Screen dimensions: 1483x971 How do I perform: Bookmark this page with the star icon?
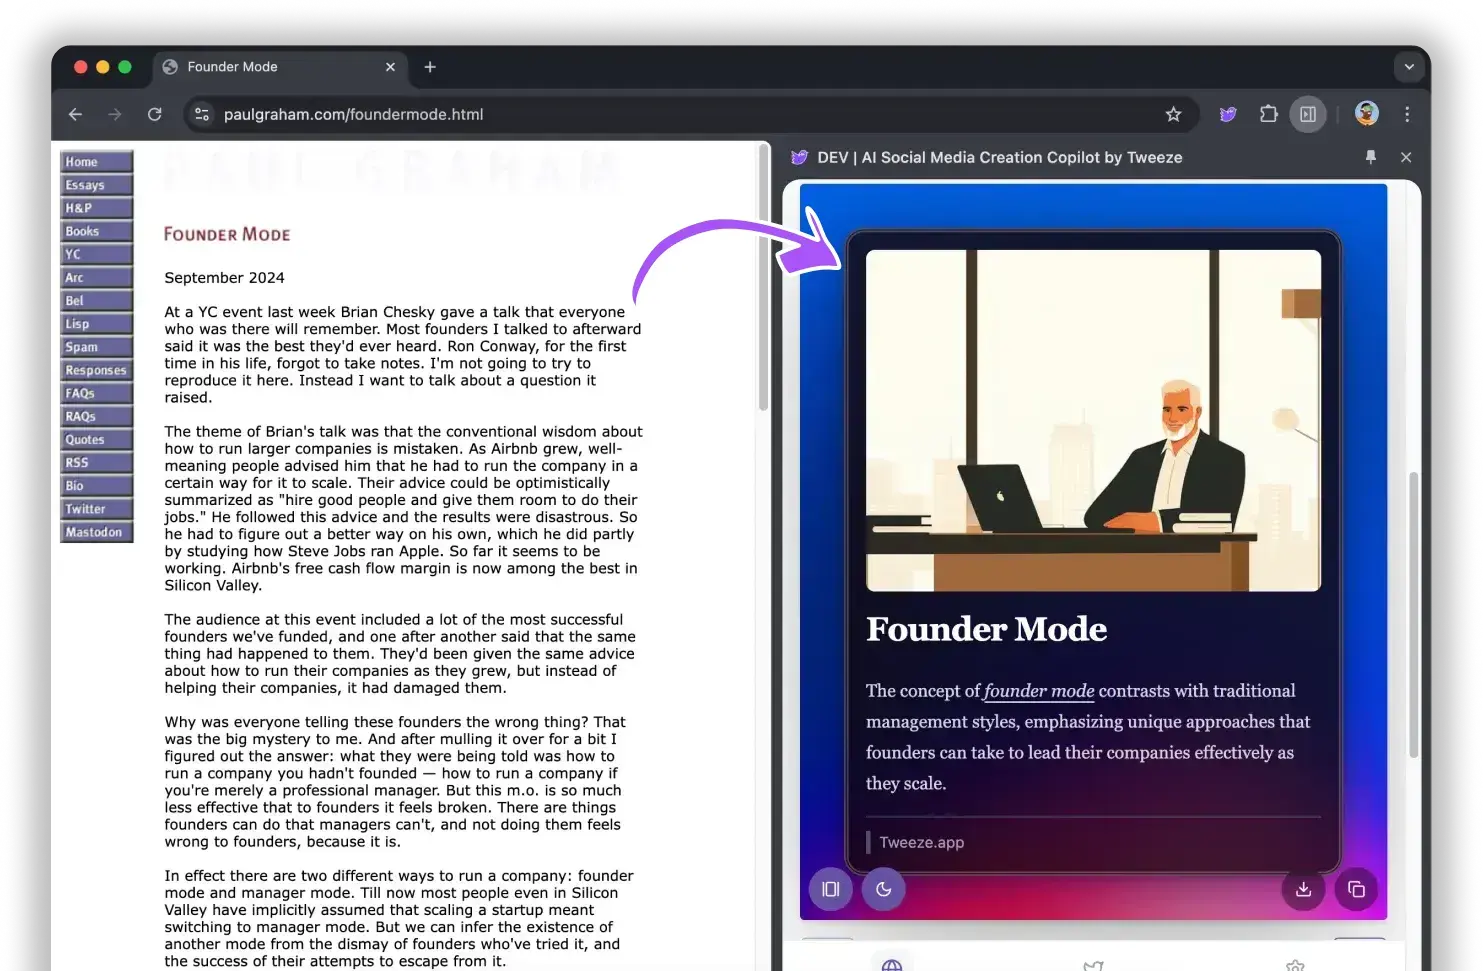click(1173, 114)
